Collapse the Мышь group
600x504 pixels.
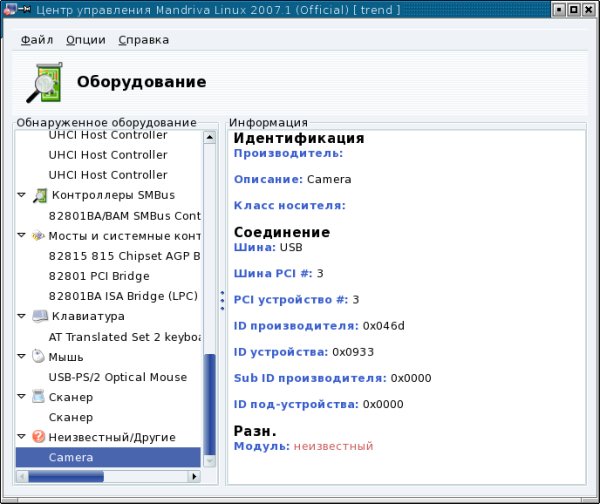click(22, 356)
